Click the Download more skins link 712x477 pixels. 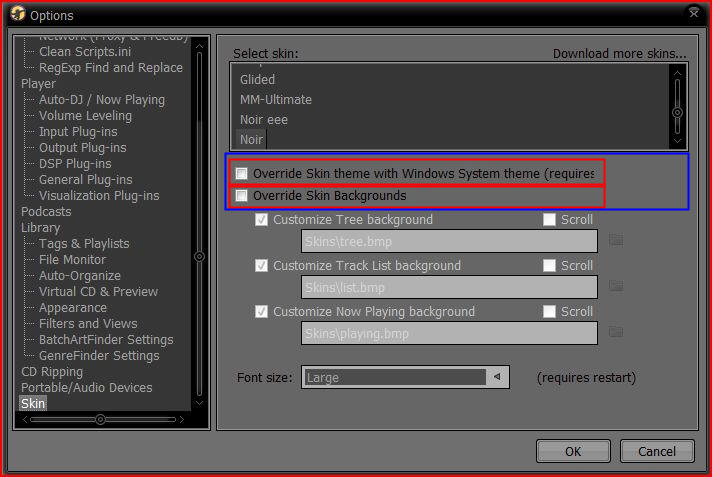(x=619, y=53)
